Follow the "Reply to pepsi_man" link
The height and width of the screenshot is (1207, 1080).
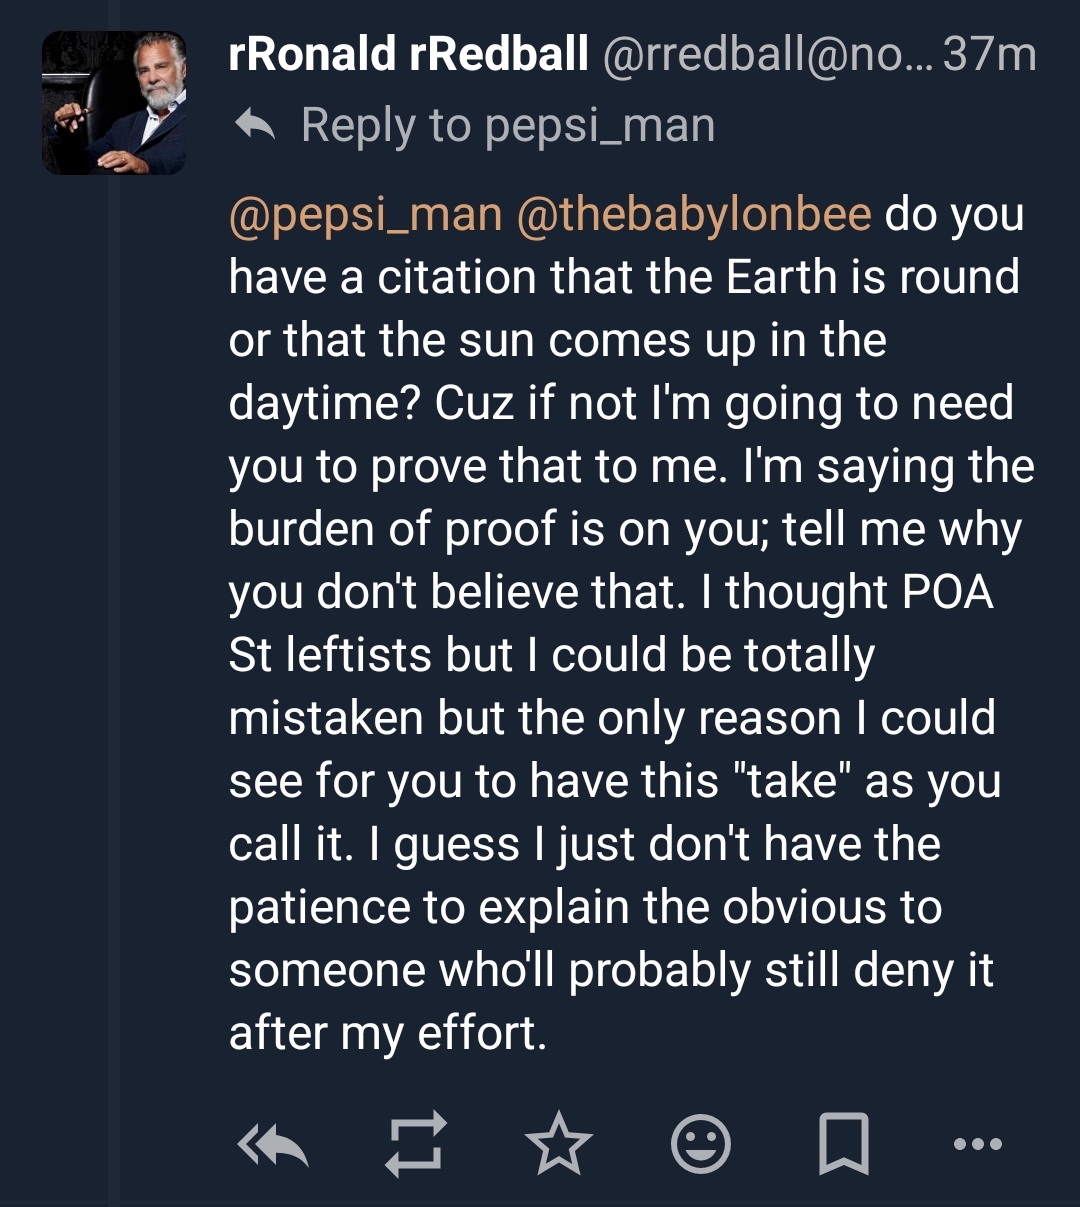(x=508, y=125)
